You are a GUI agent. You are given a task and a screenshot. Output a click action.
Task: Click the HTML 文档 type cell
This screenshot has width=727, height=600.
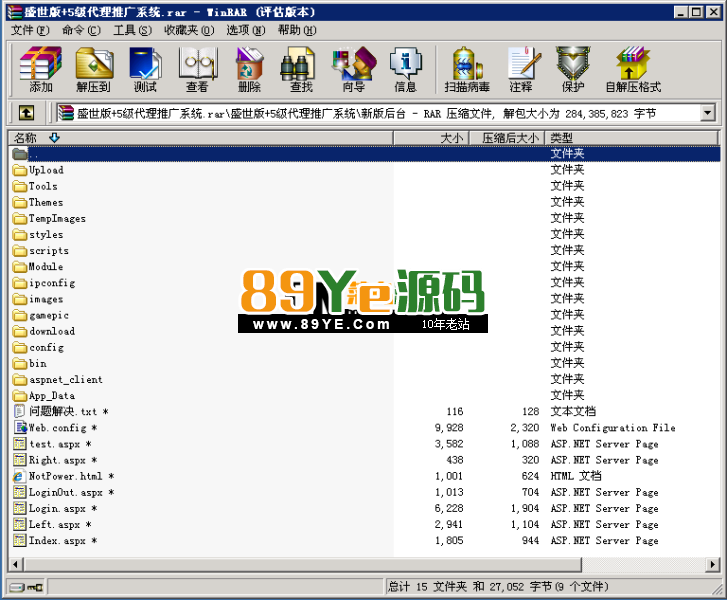(576, 476)
